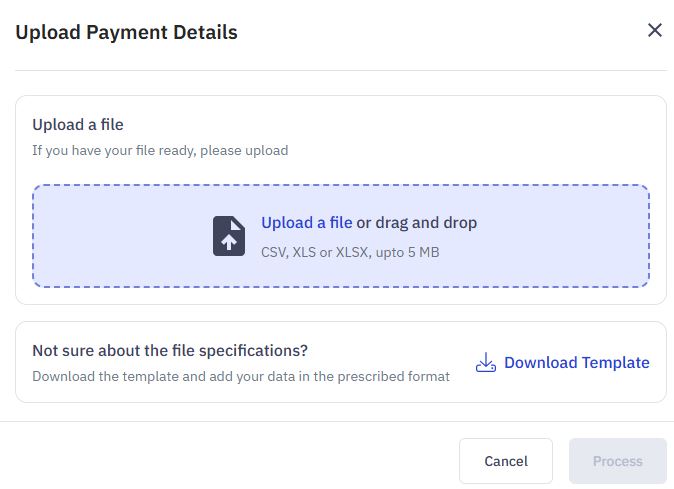Click the 'CSV, XLS or XLSX, upto 5 MB' hint

350,252
